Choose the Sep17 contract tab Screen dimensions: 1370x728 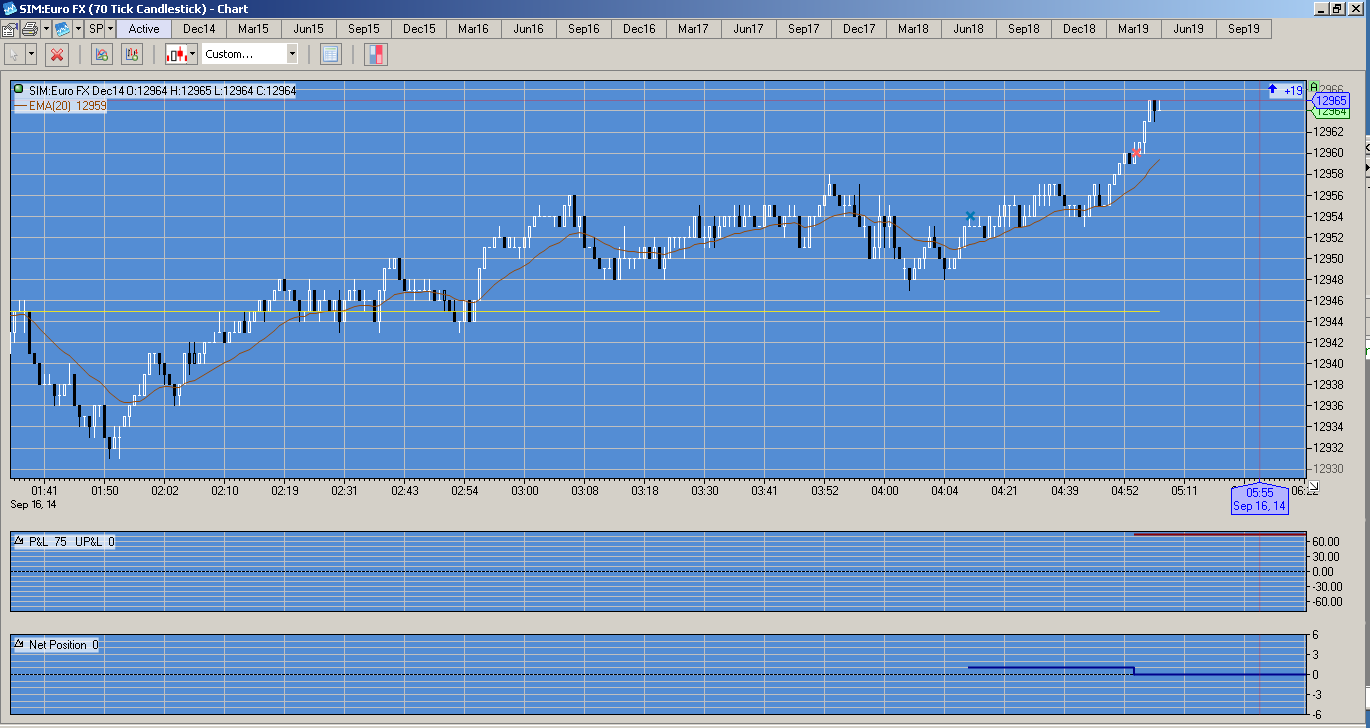click(x=804, y=29)
